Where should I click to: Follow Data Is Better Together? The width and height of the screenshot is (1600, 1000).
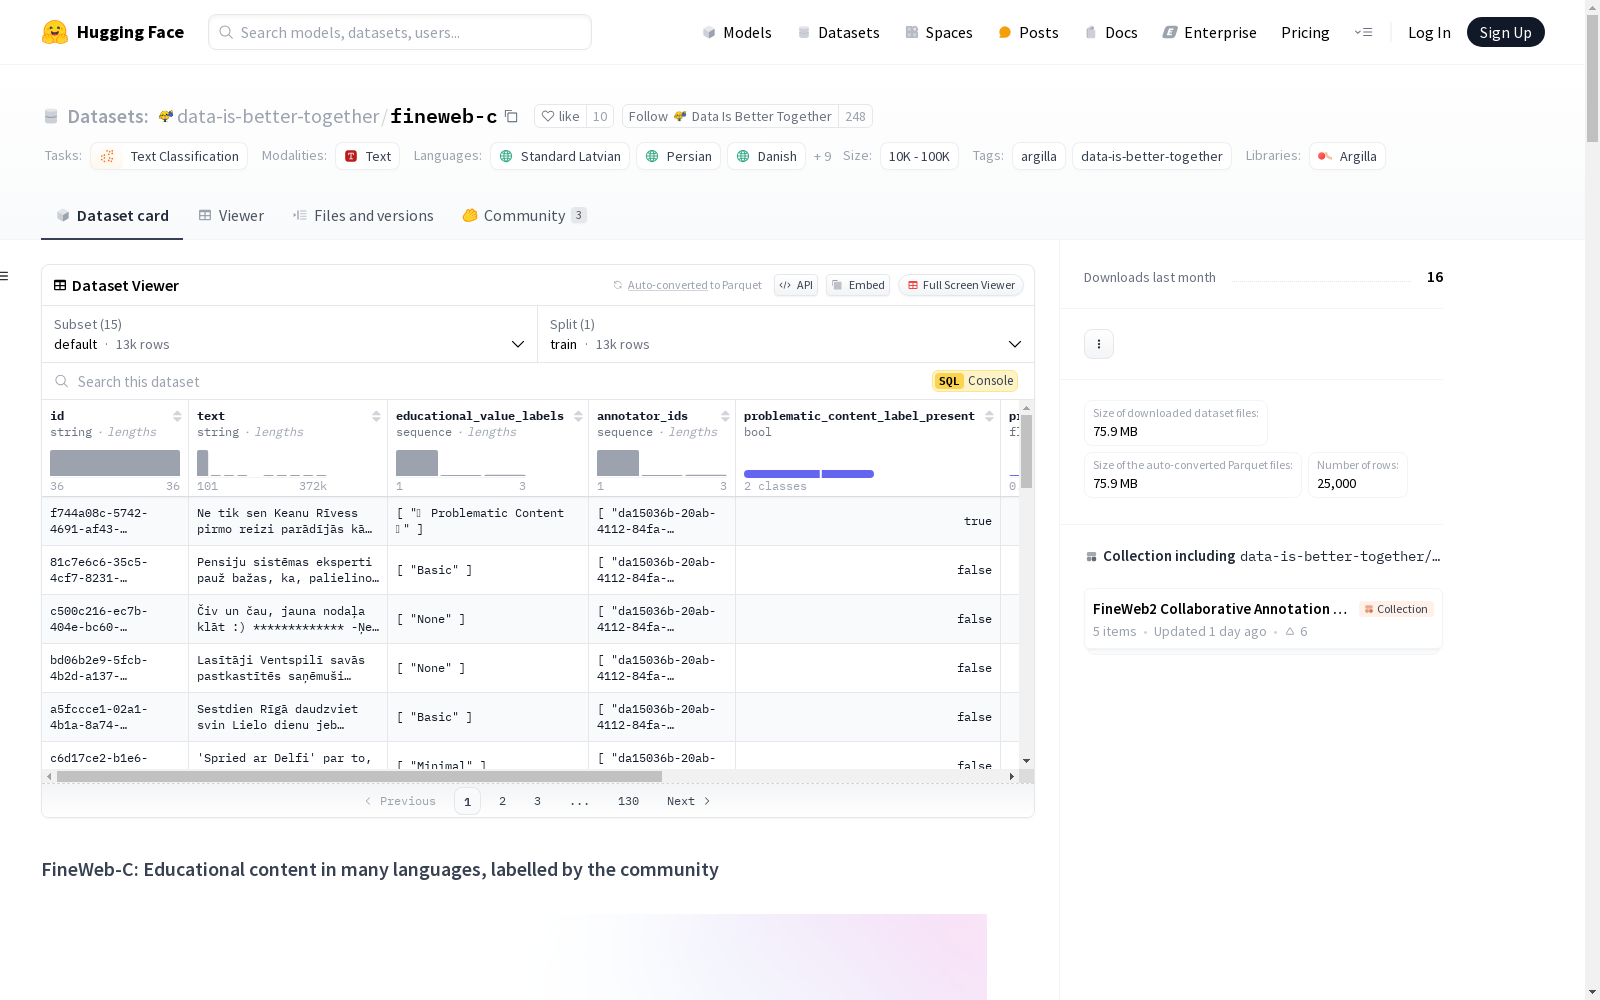coord(730,116)
